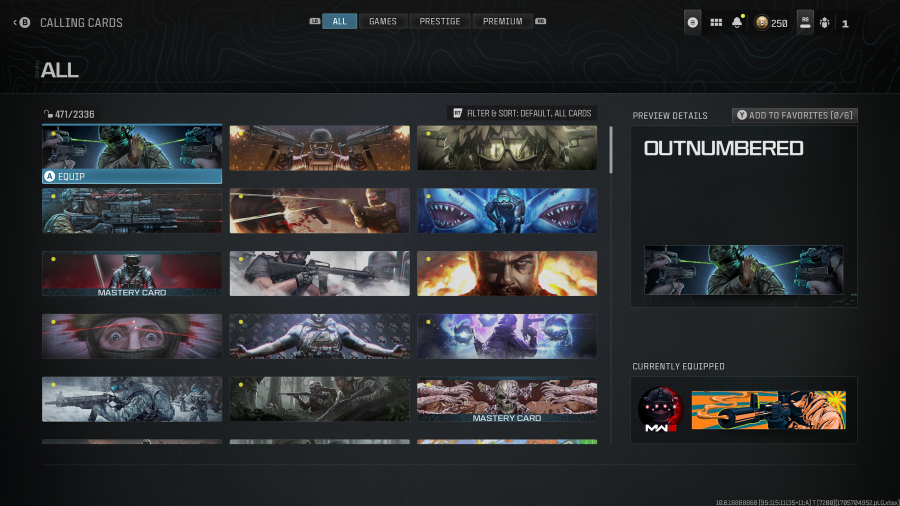The height and width of the screenshot is (506, 900).
Task: Click the RB shoulder button icon
Action: pyautogui.click(x=540, y=21)
